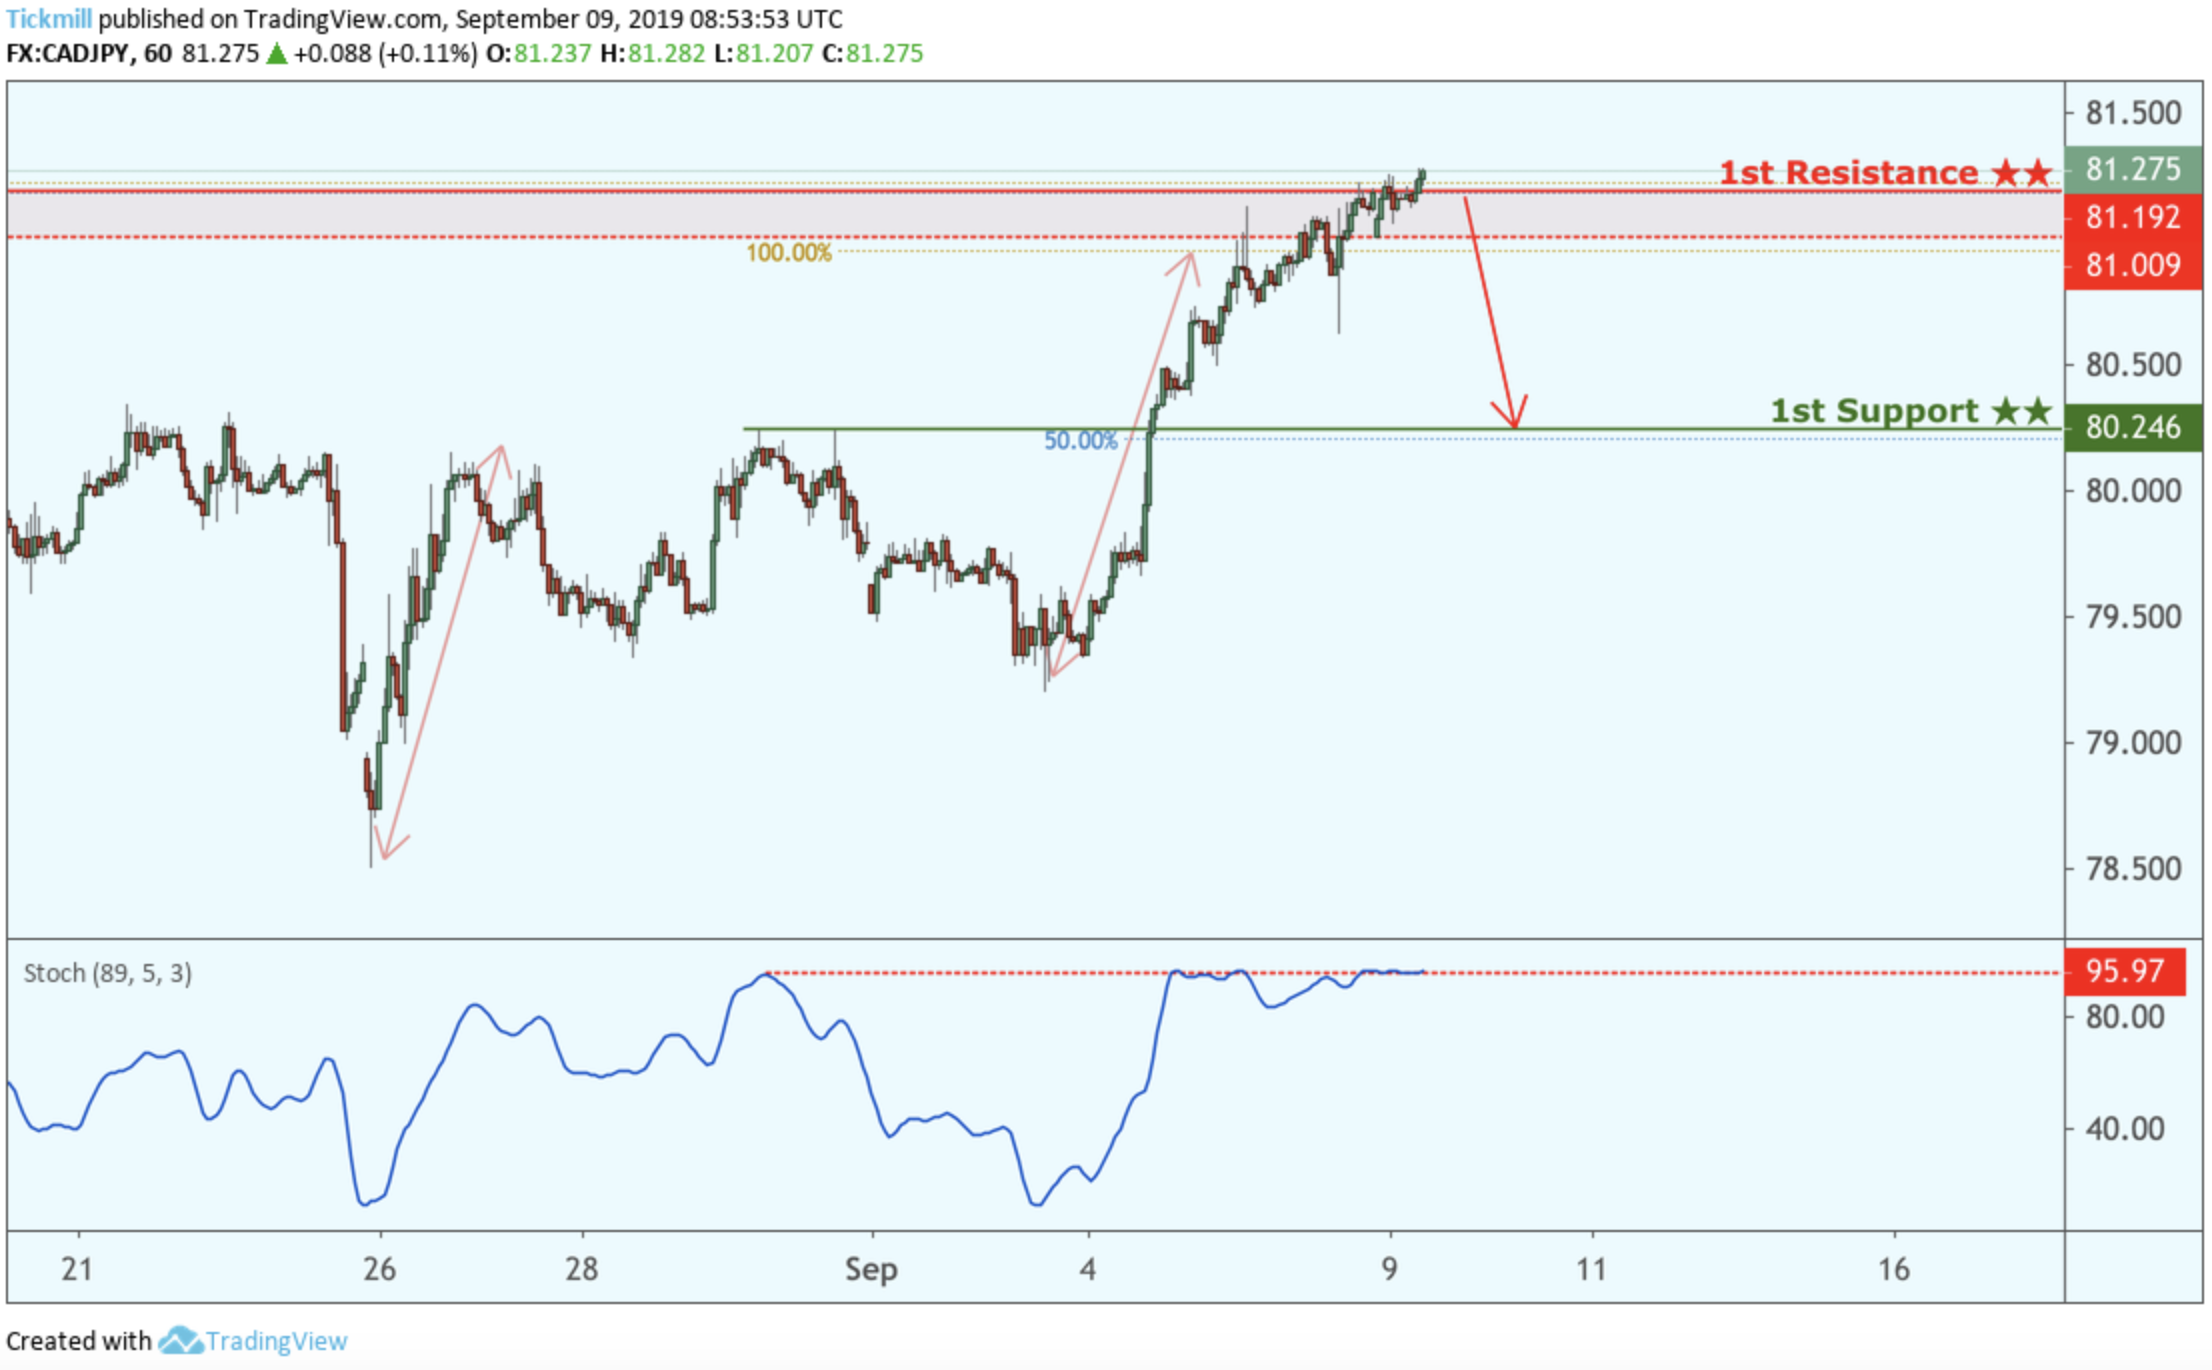2212x1370 pixels.
Task: Click the 95.97 stochastic value tag
Action: [2125, 971]
